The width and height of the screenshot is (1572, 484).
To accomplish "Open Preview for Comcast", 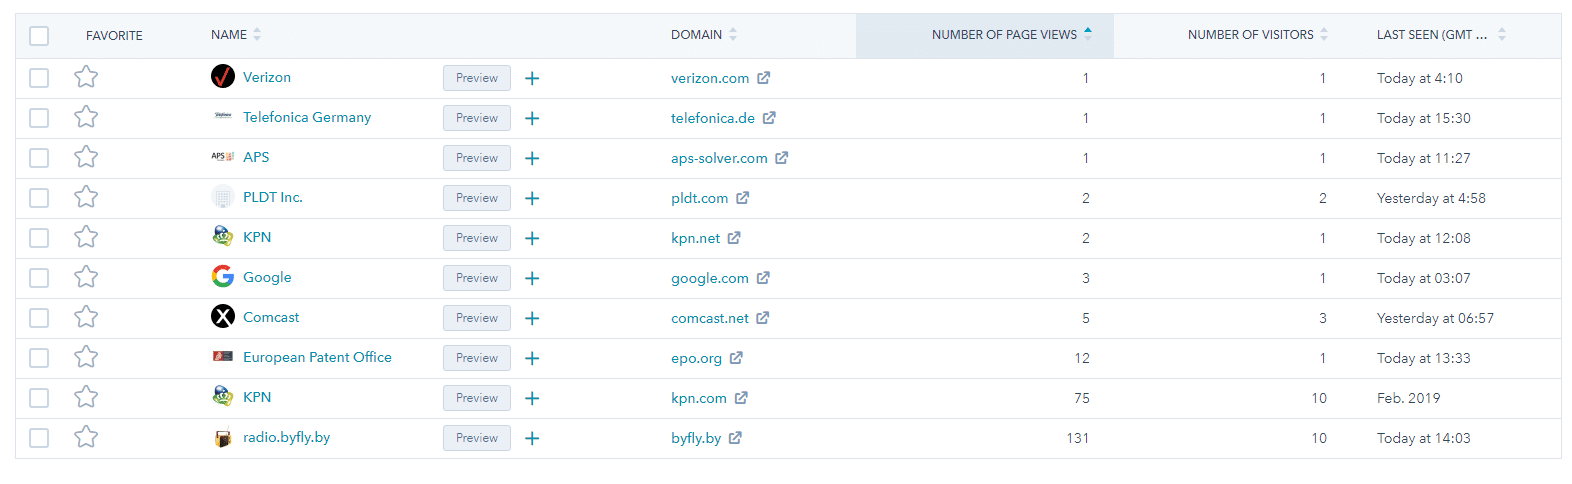I will coord(477,318).
